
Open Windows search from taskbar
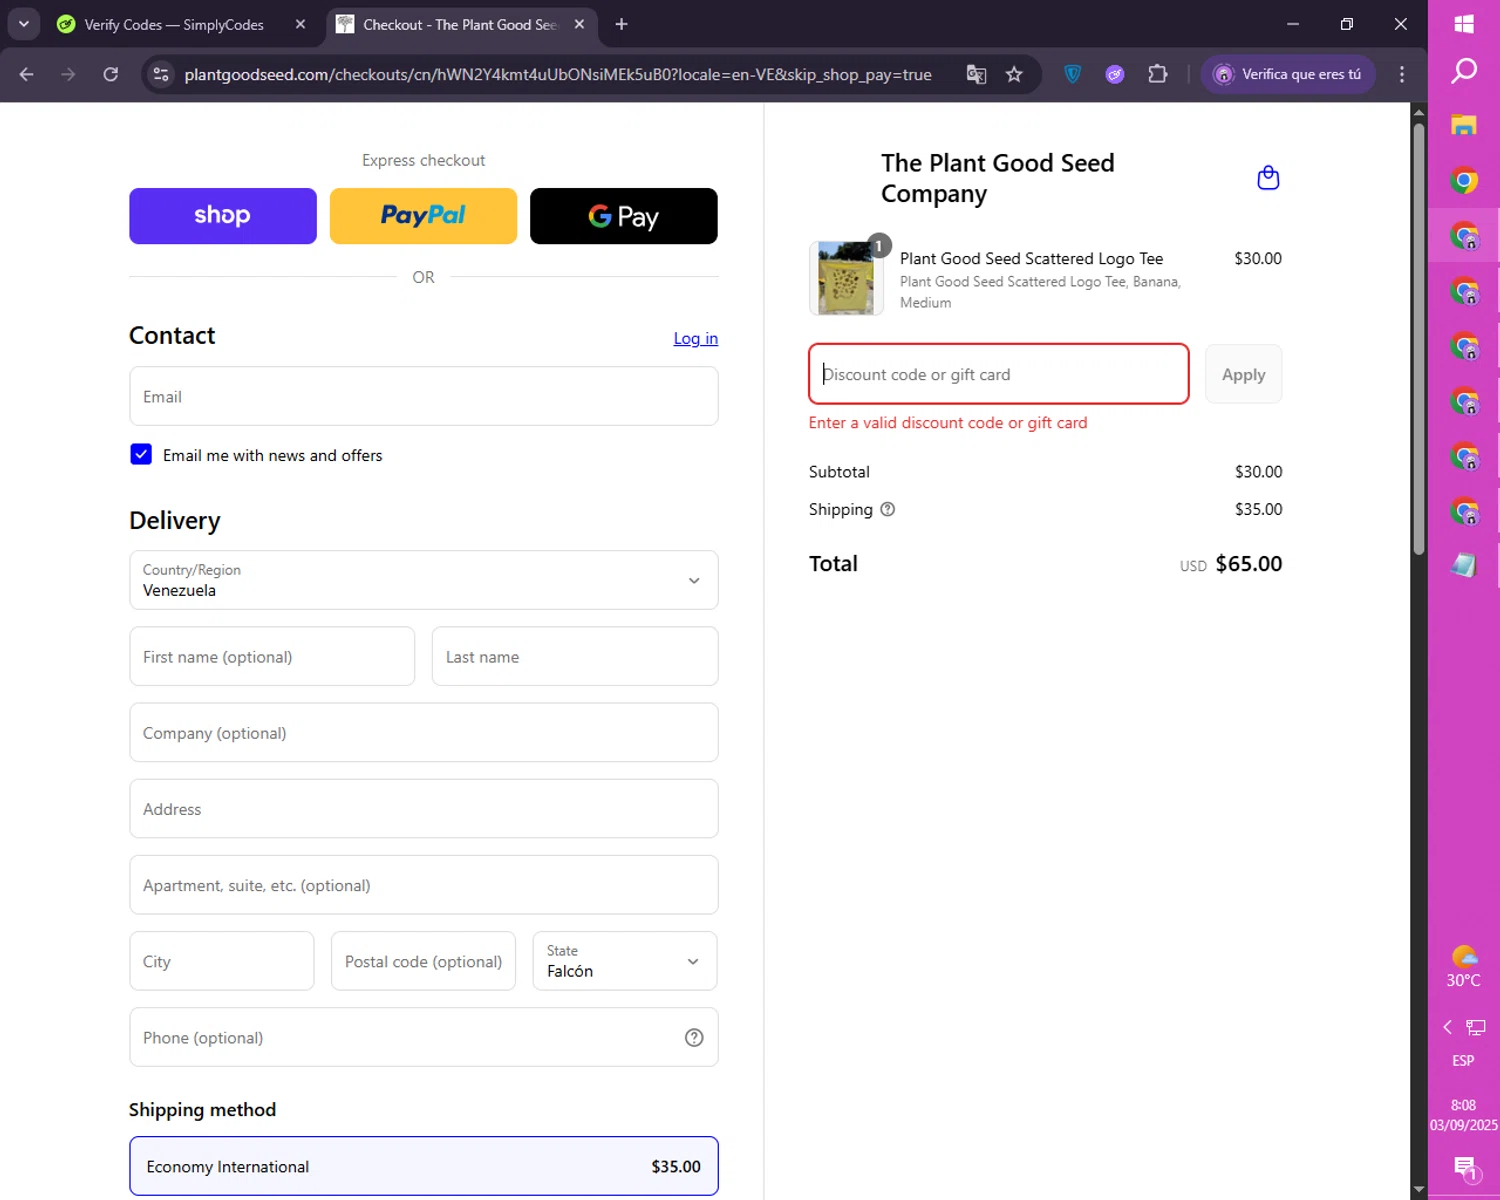click(x=1464, y=71)
